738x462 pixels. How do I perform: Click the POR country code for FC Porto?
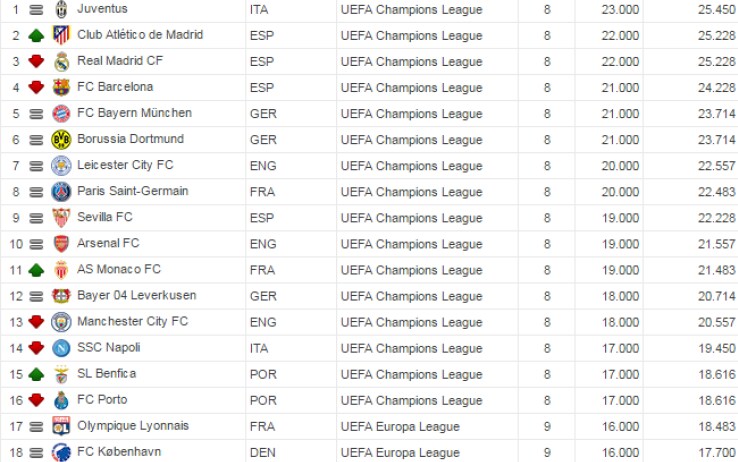click(x=263, y=400)
